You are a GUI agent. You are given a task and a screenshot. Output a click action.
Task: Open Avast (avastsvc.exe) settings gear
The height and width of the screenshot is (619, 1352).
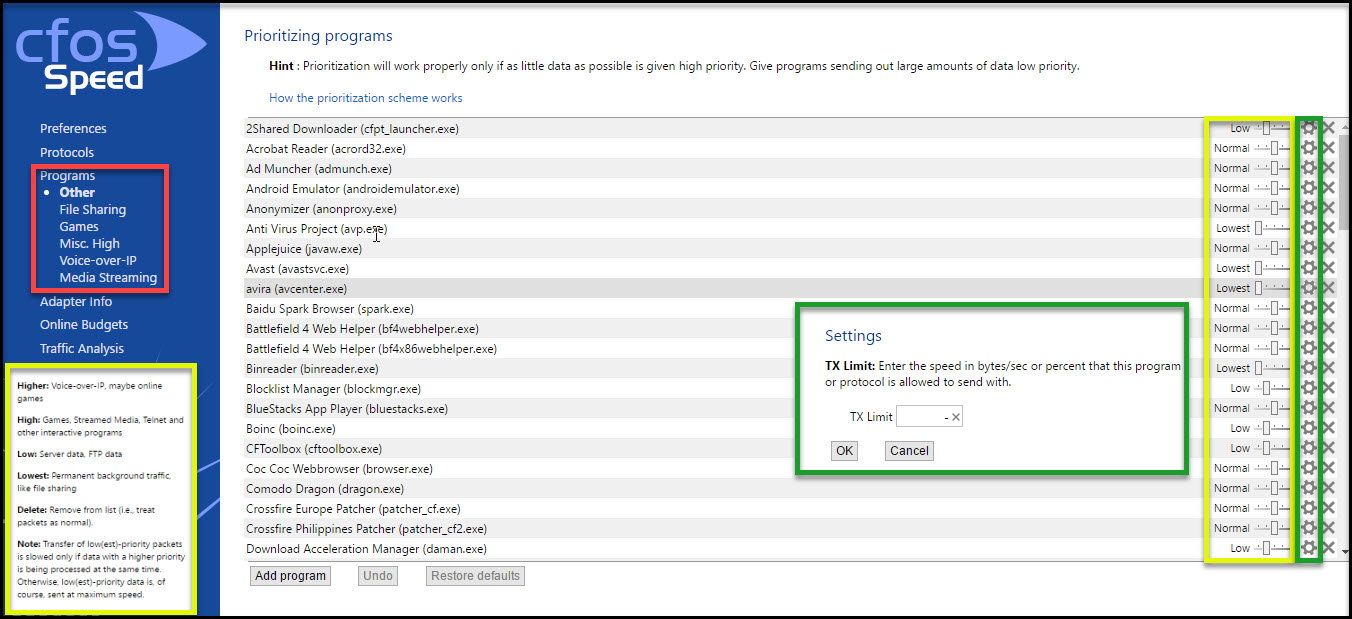[1308, 268]
